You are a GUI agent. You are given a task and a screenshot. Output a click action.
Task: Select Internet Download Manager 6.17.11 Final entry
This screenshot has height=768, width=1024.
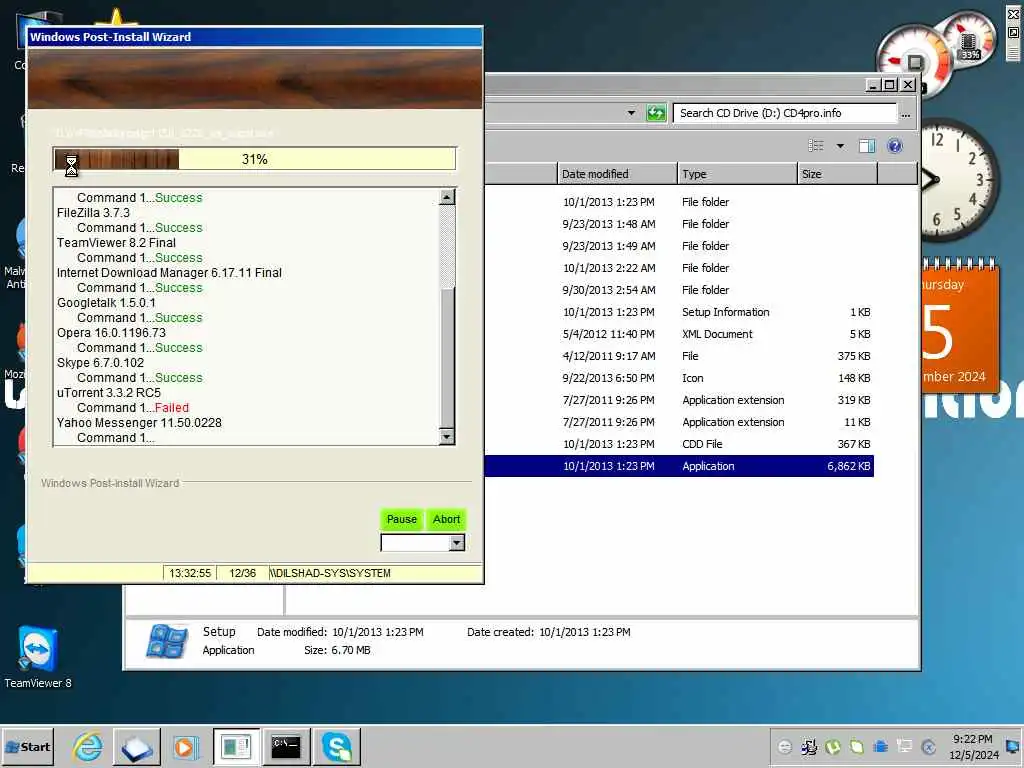169,273
